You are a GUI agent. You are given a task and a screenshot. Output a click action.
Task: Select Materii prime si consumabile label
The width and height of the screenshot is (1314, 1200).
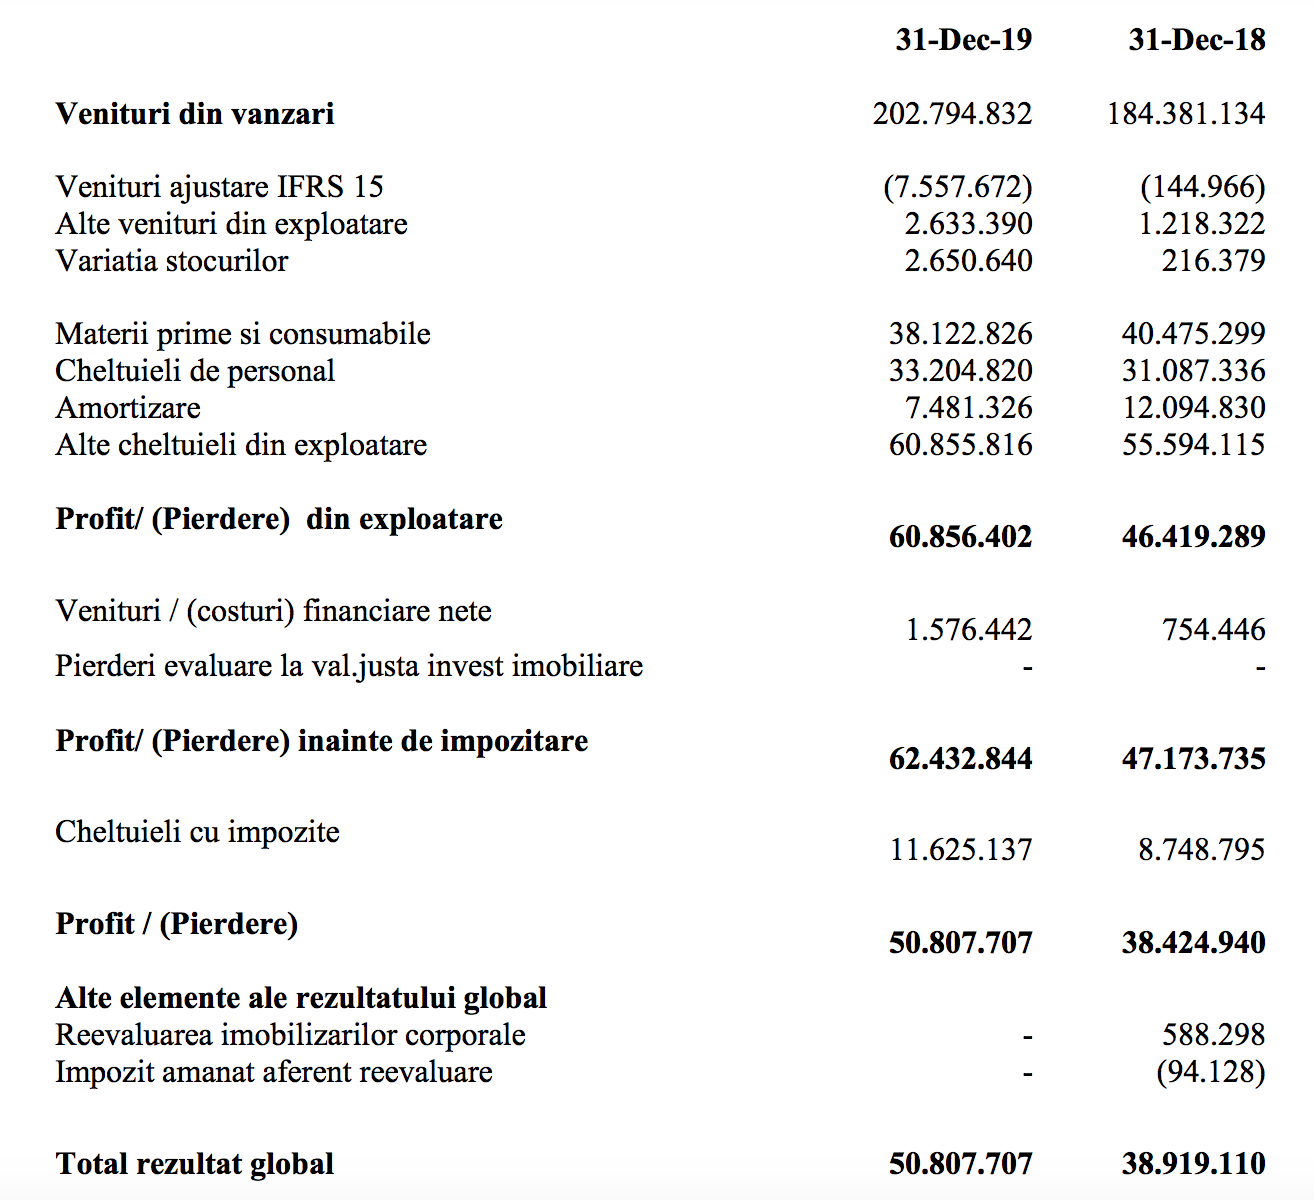[x=243, y=334]
